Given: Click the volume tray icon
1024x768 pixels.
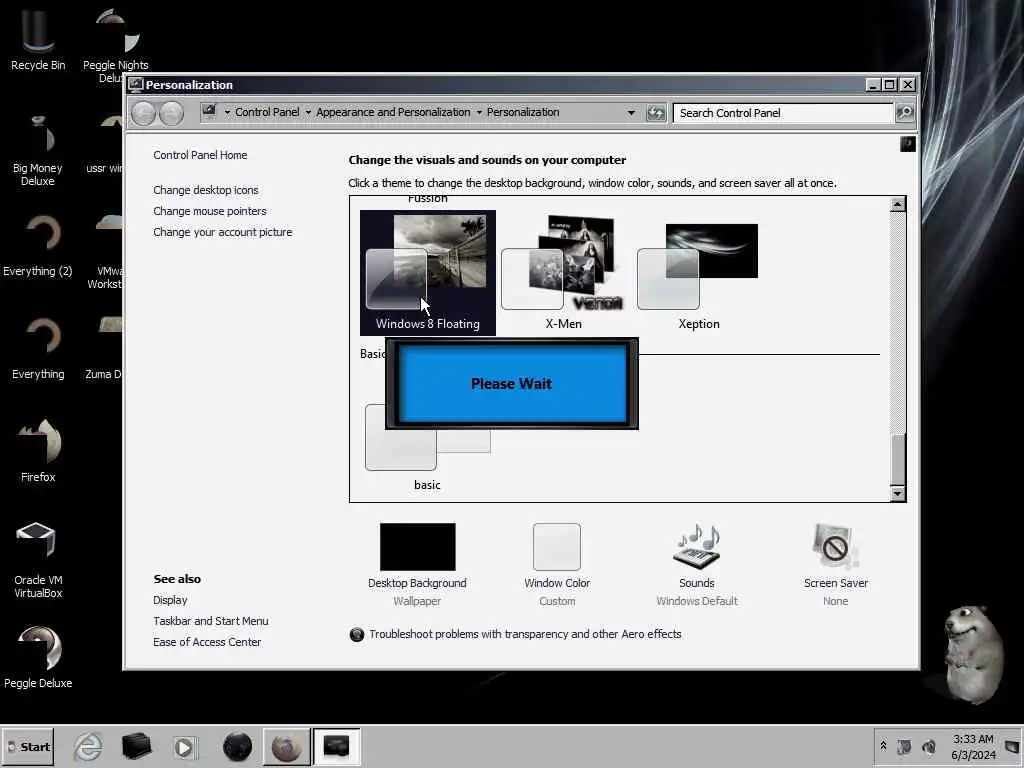Looking at the screenshot, I should click(x=928, y=746).
